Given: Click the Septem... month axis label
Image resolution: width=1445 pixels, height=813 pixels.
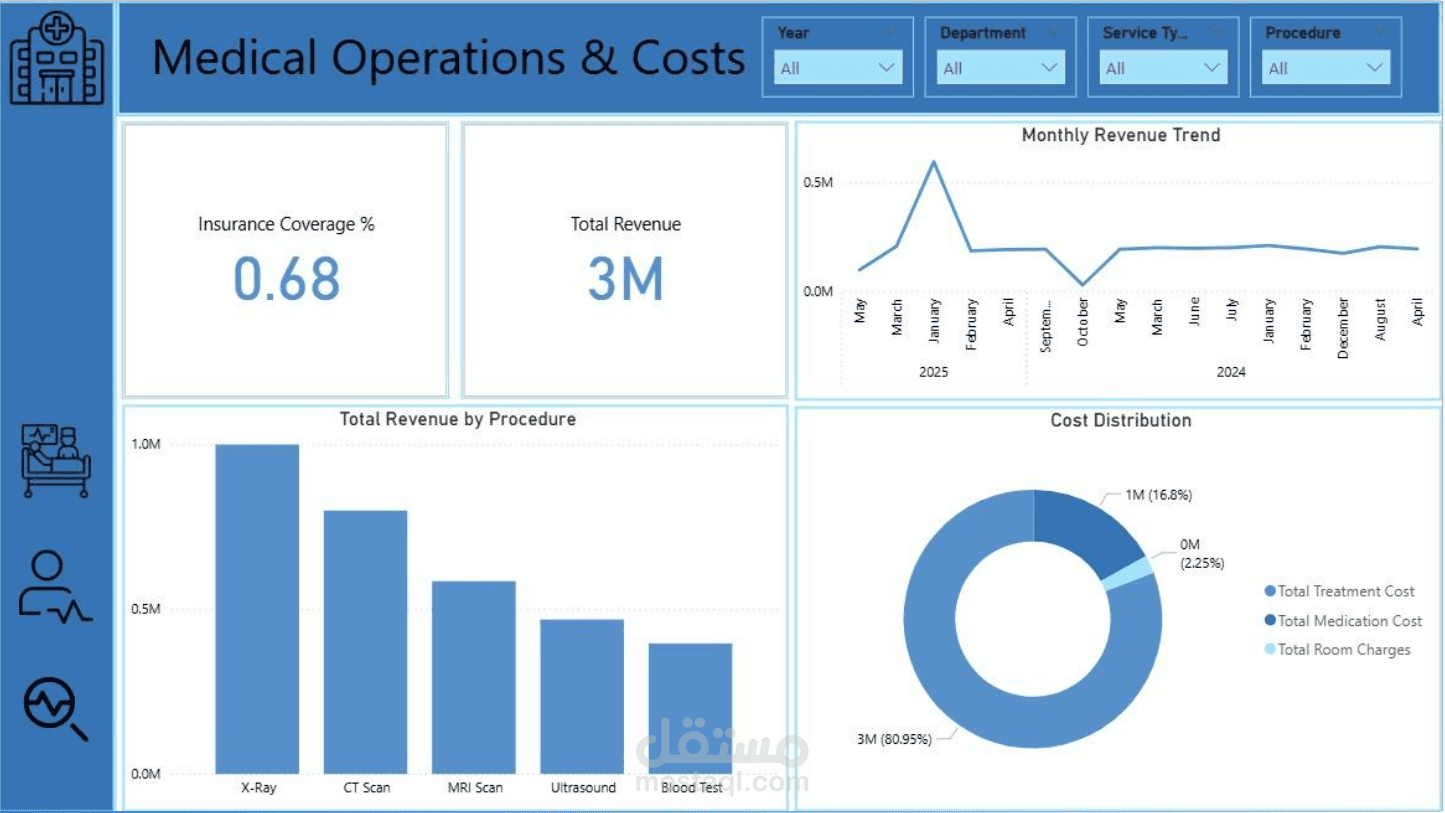Looking at the screenshot, I should pos(1046,324).
